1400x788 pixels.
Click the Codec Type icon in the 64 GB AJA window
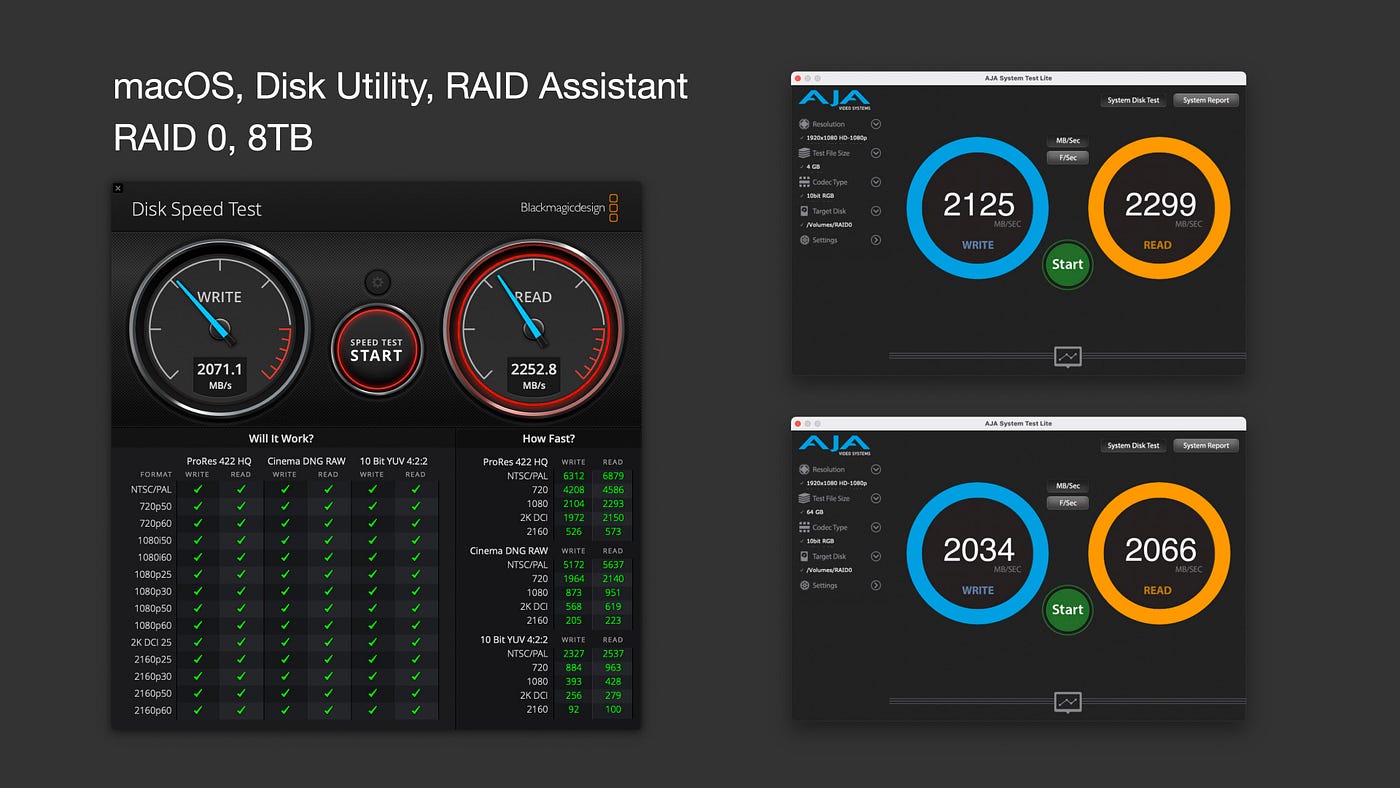point(804,527)
